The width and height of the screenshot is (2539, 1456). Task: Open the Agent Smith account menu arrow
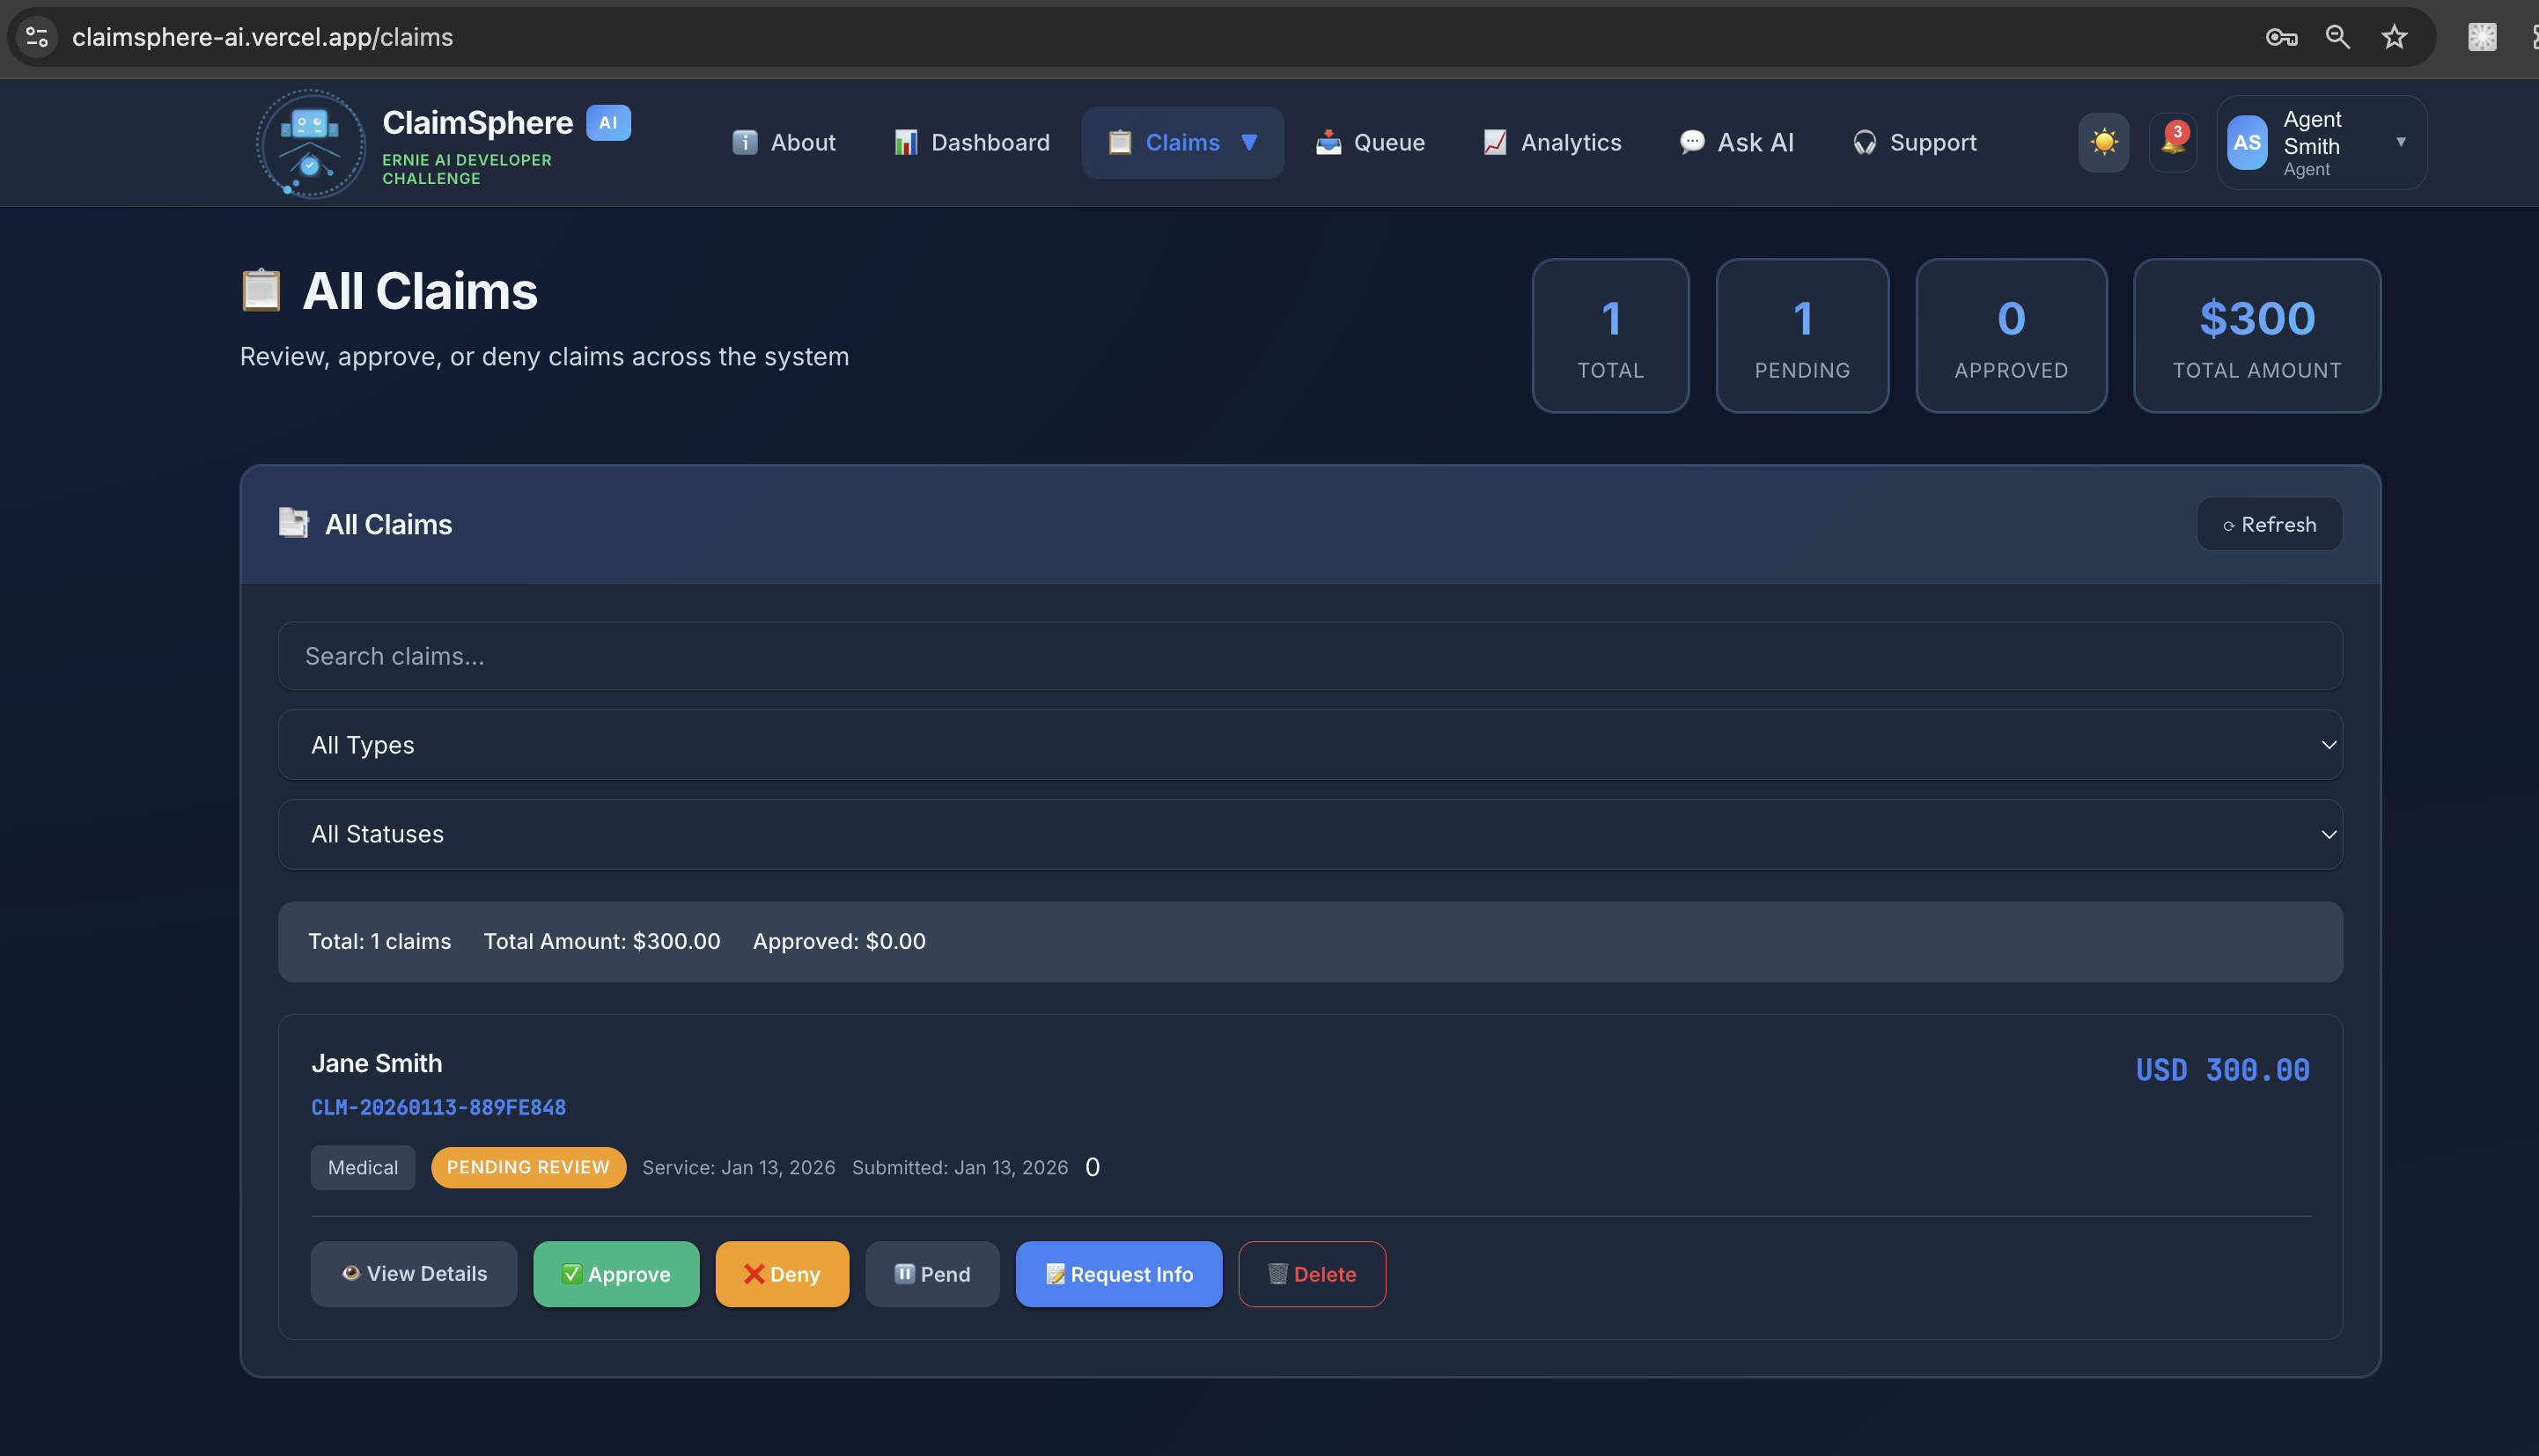pyautogui.click(x=2400, y=142)
